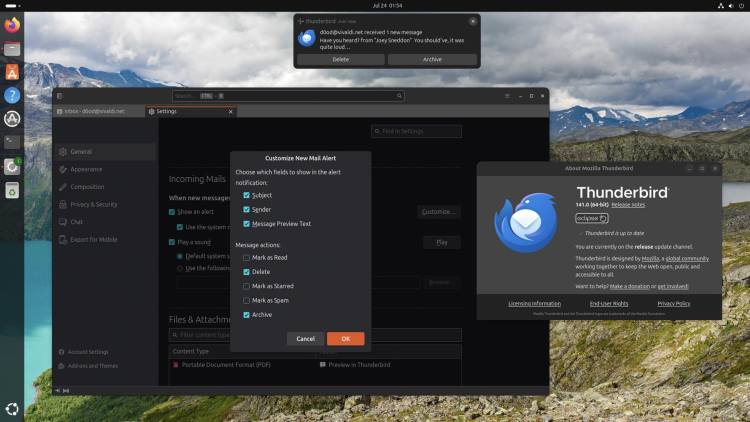The width and height of the screenshot is (750, 422).
Task: Click the Composition pencil icon in sidebar
Action: 63,187
